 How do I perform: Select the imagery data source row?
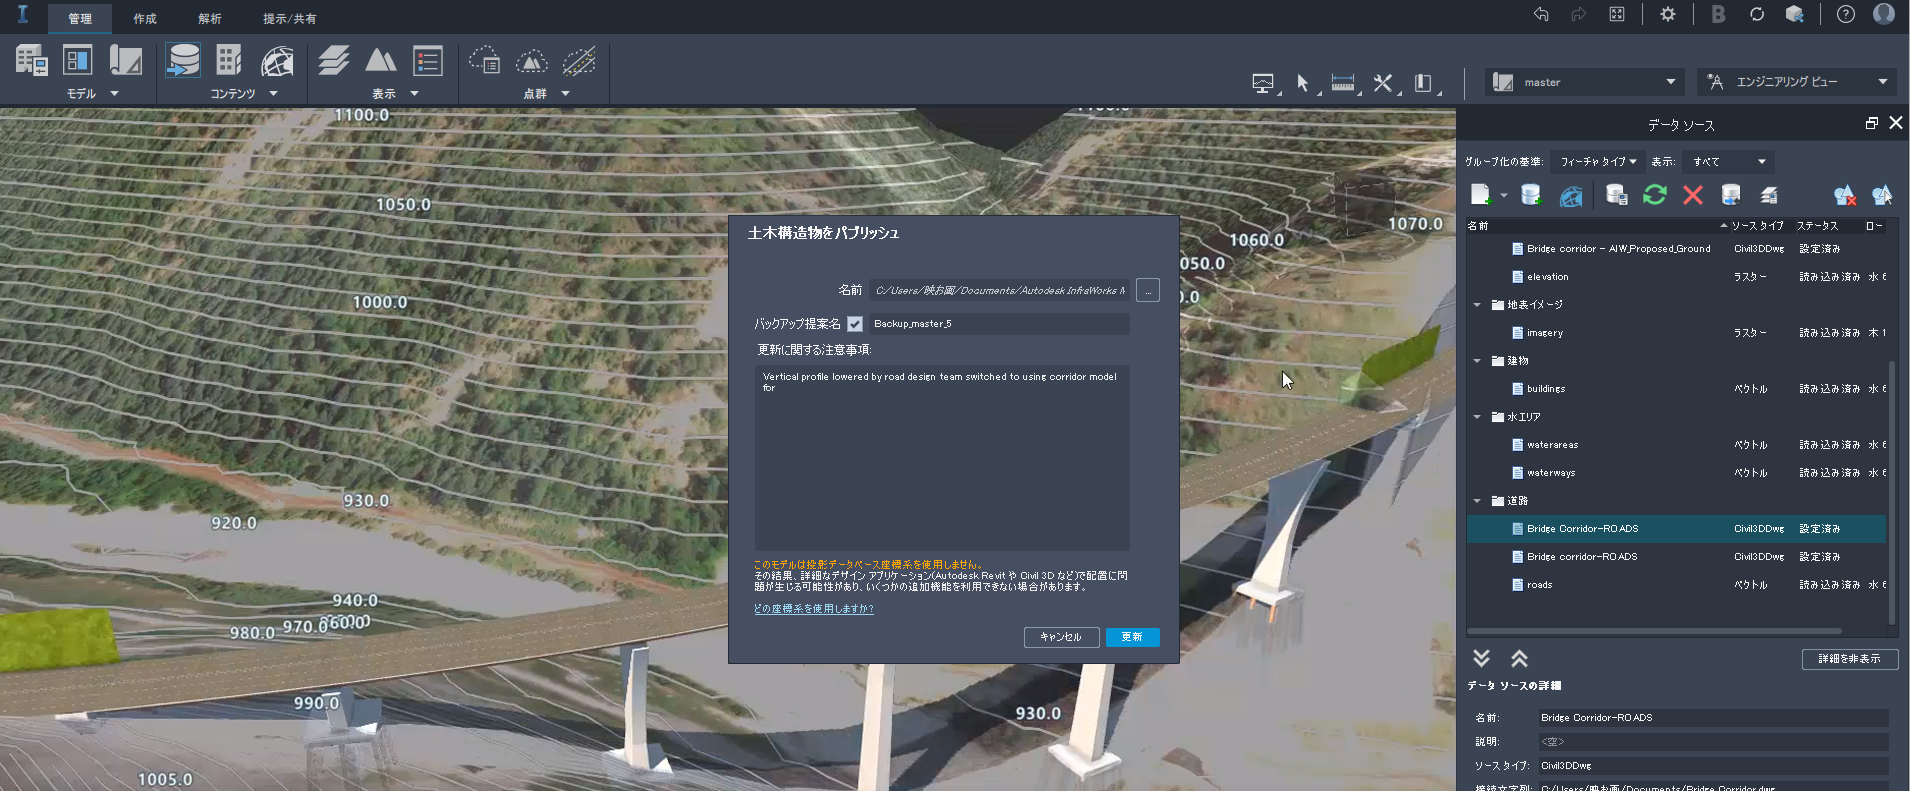pyautogui.click(x=1676, y=333)
